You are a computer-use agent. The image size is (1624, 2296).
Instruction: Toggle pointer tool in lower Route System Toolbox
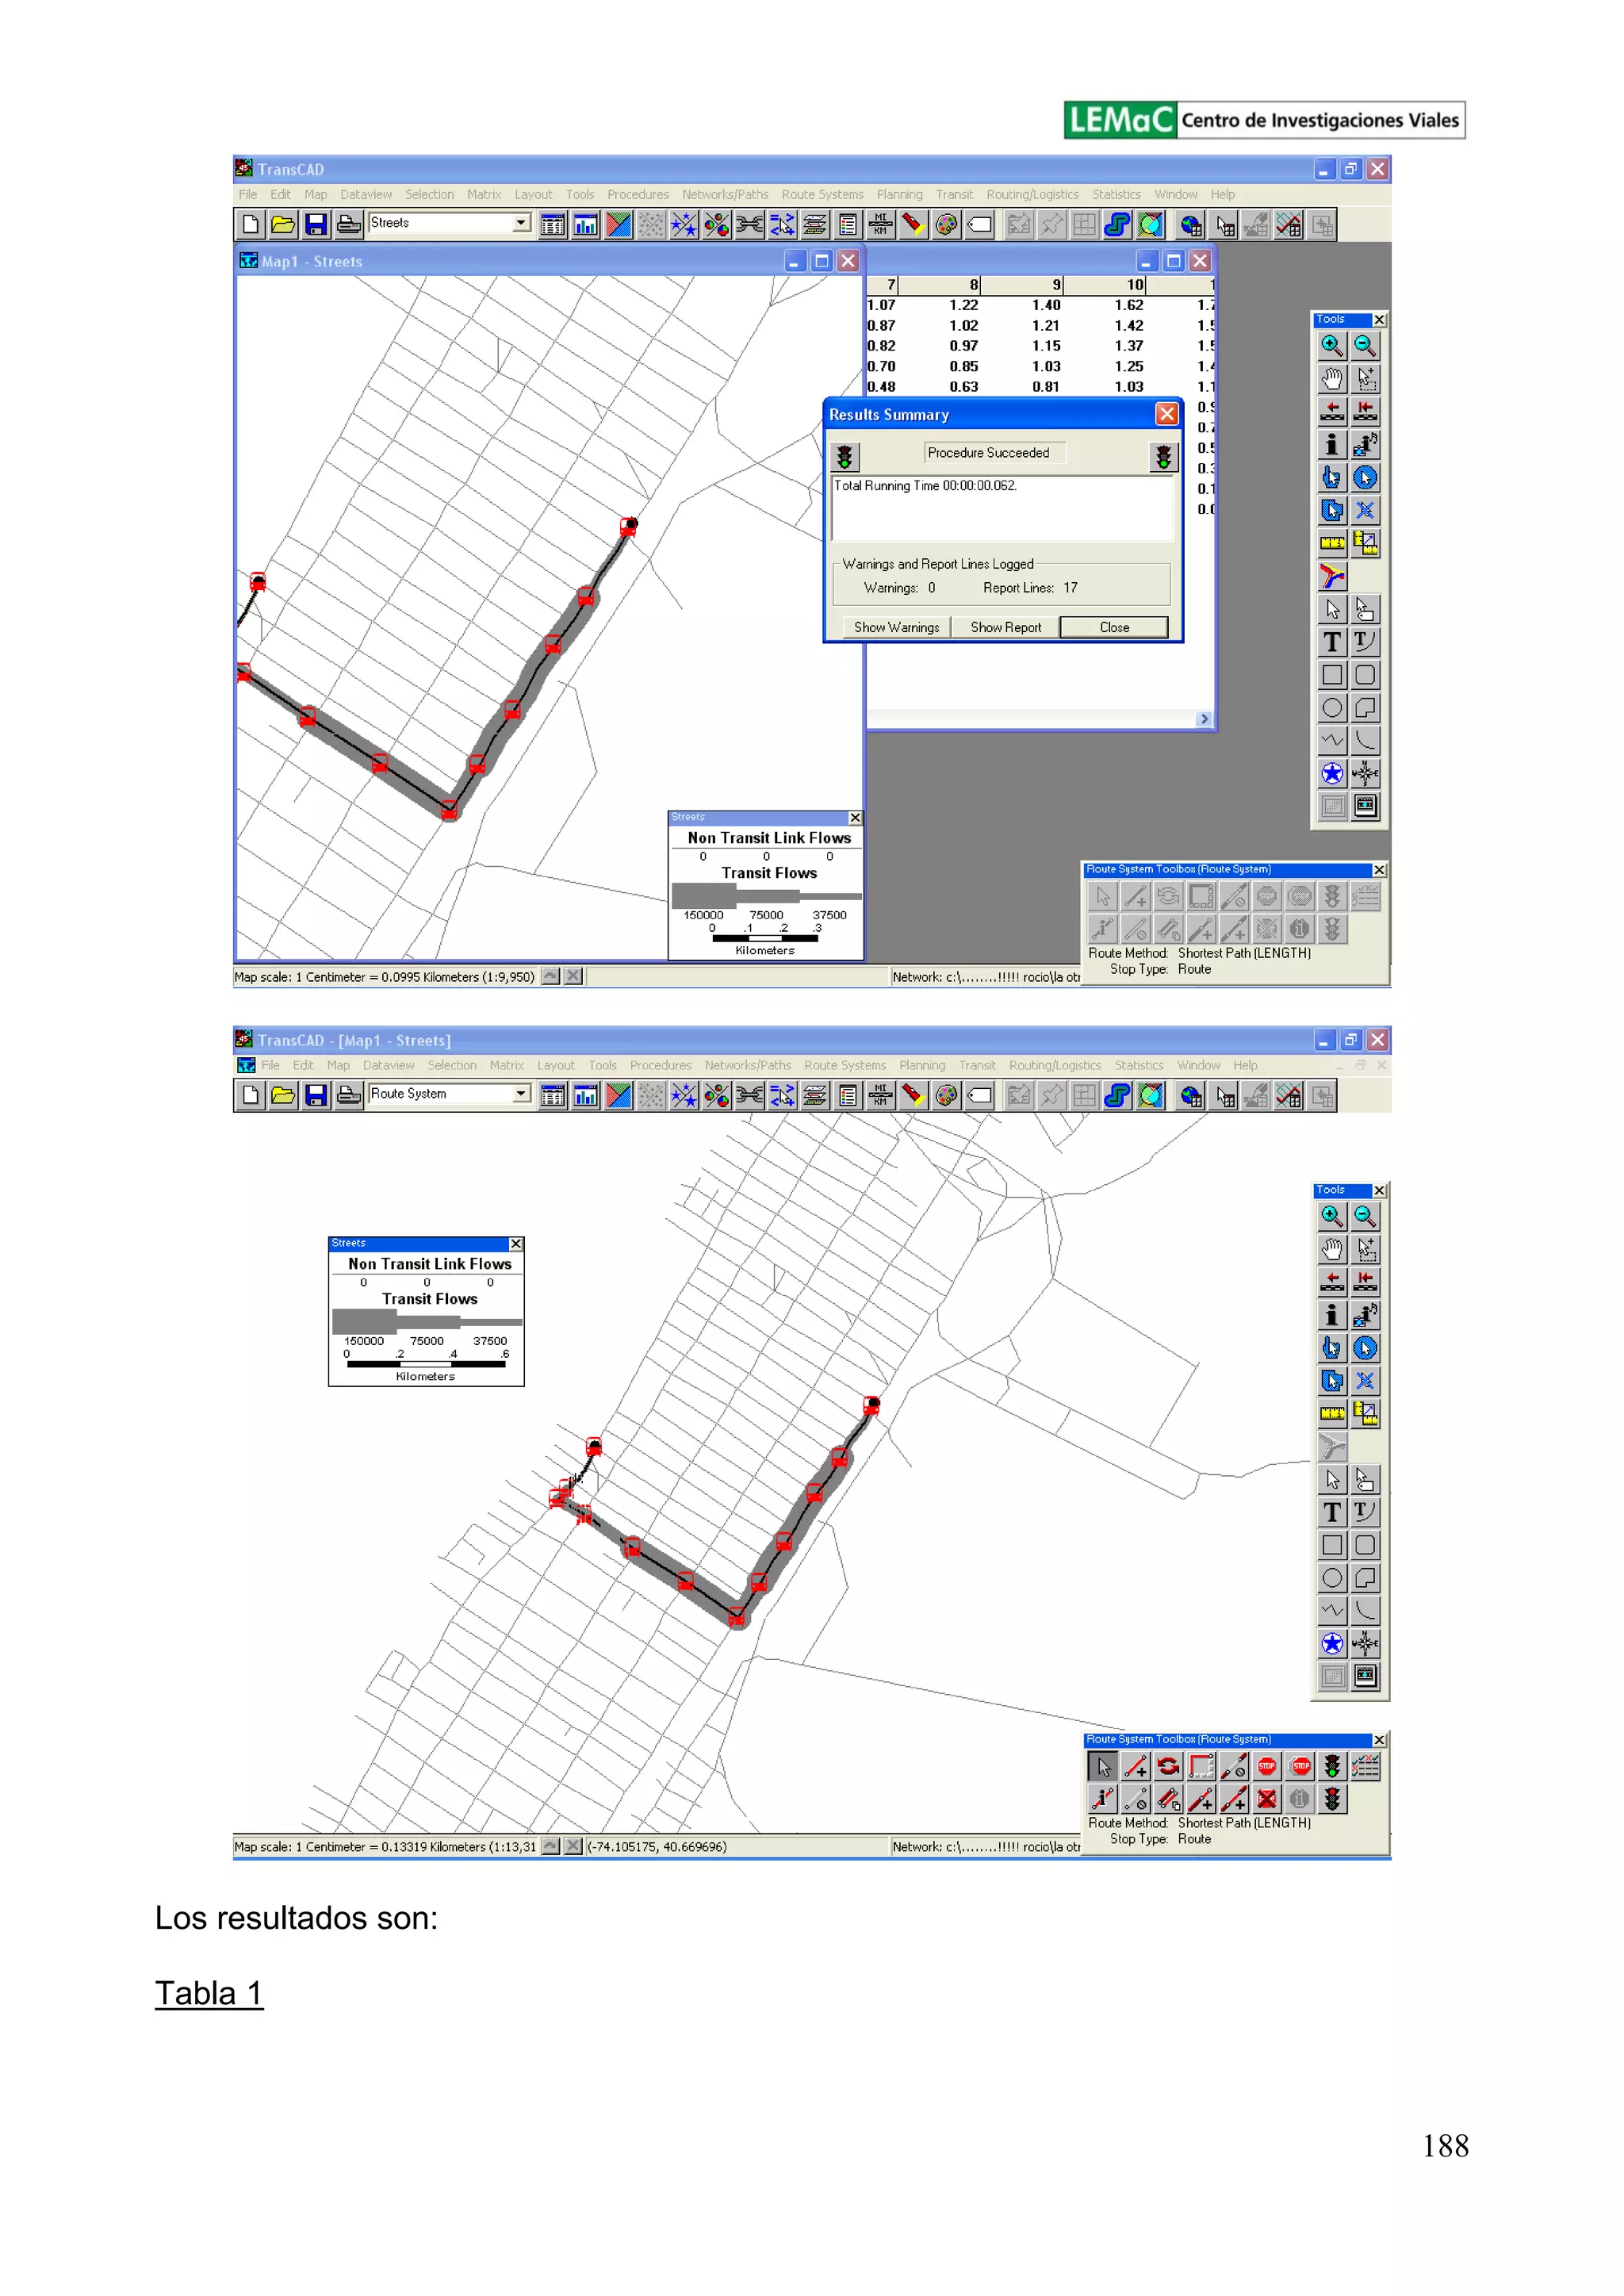click(1103, 1766)
